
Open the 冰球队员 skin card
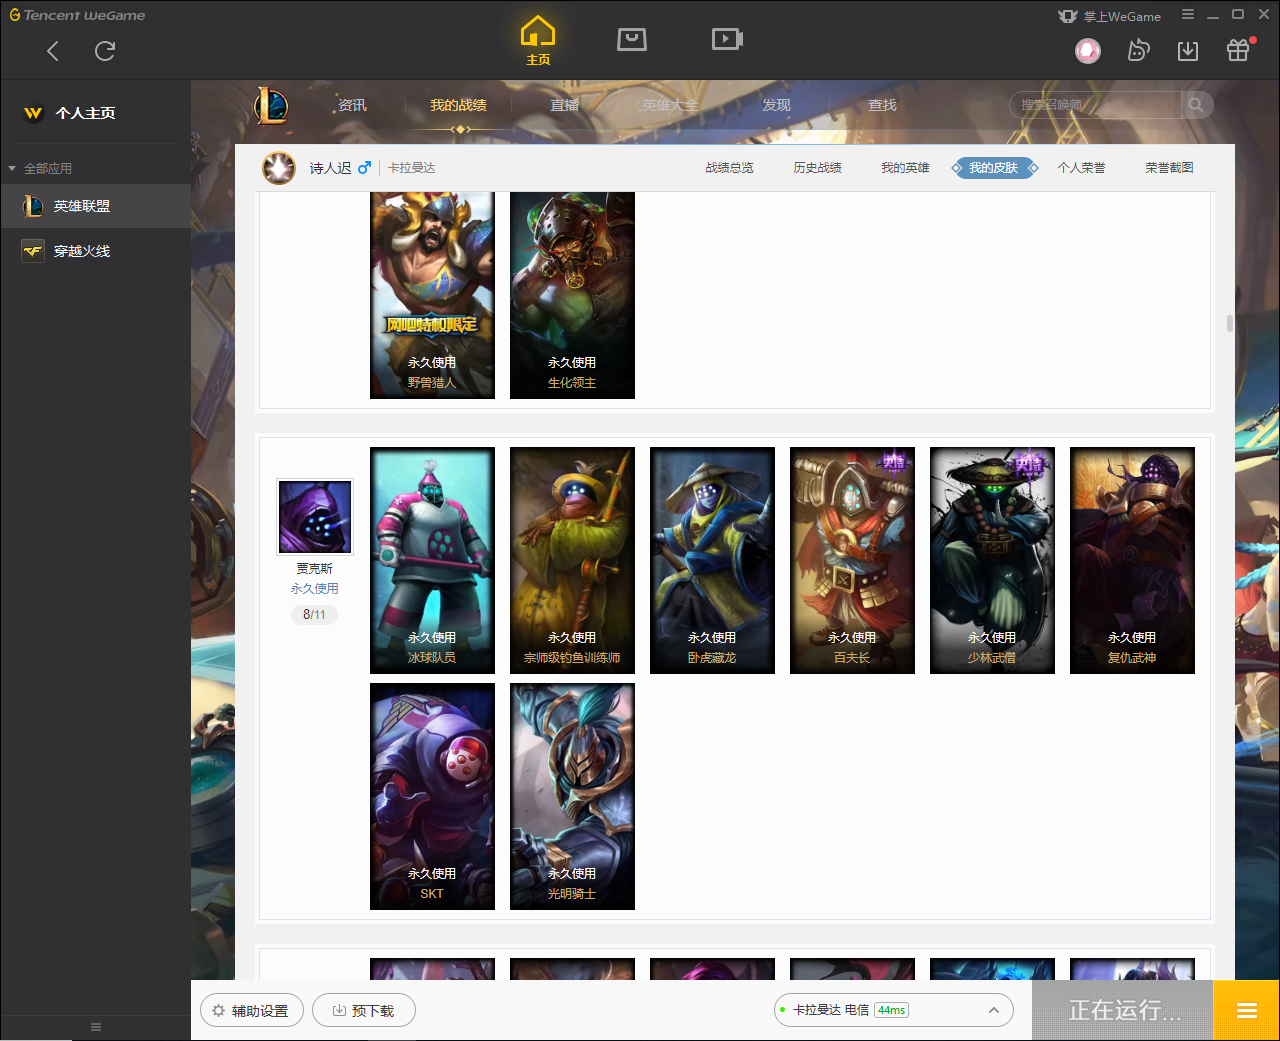point(432,560)
